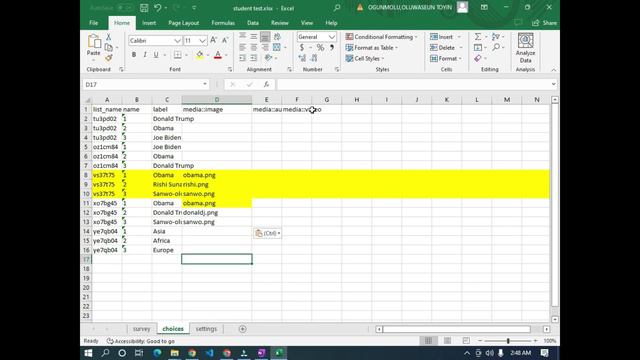The image size is (640, 360).
Task: Open the survey sheet tab
Action: (x=141, y=329)
